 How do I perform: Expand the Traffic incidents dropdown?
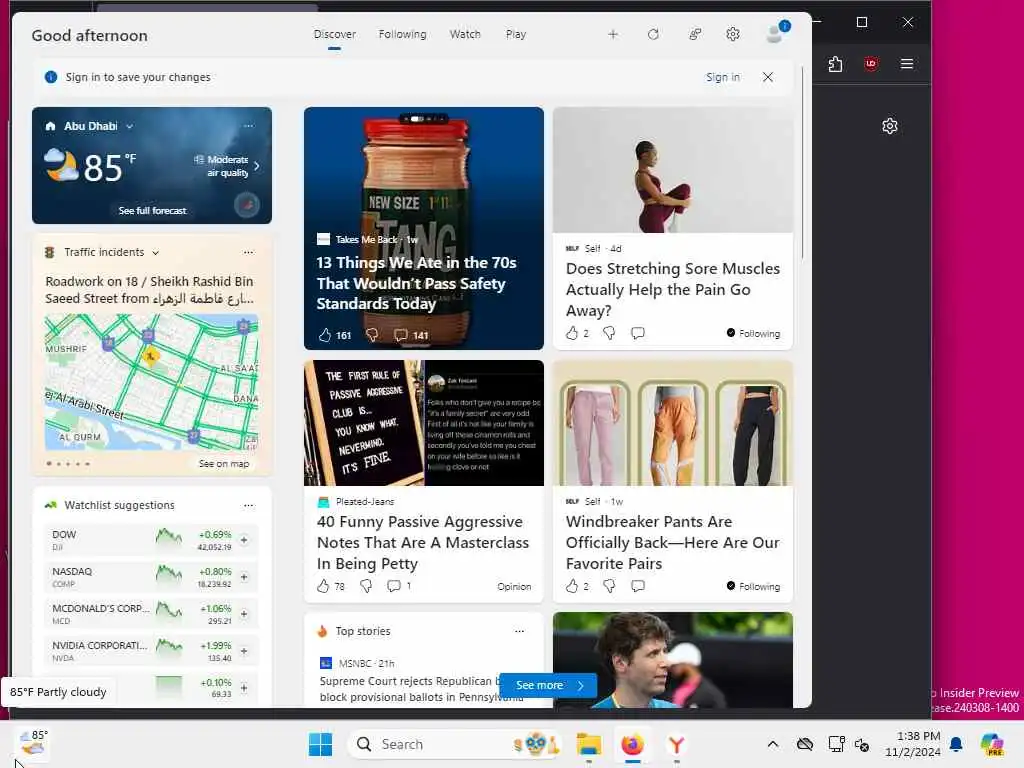point(155,253)
